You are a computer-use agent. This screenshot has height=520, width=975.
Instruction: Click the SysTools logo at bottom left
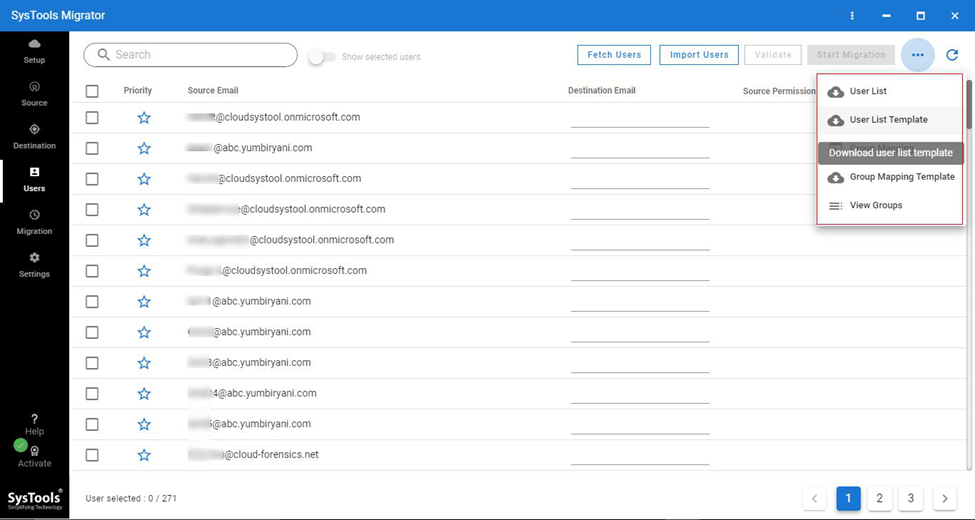[x=34, y=499]
